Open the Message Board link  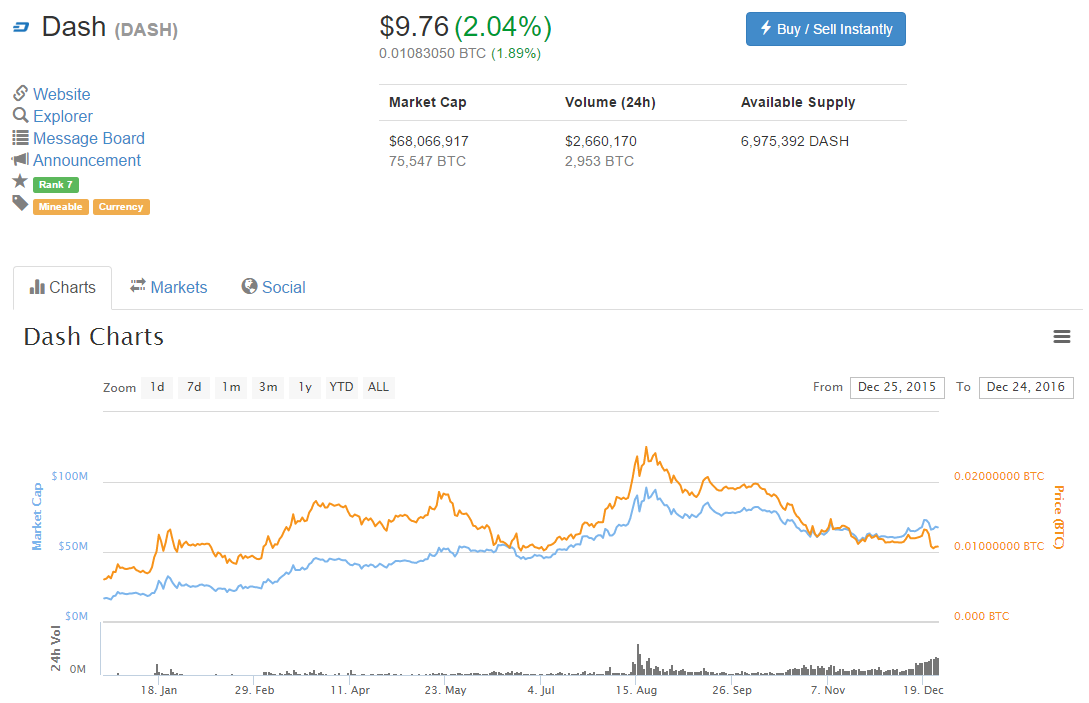coord(89,138)
